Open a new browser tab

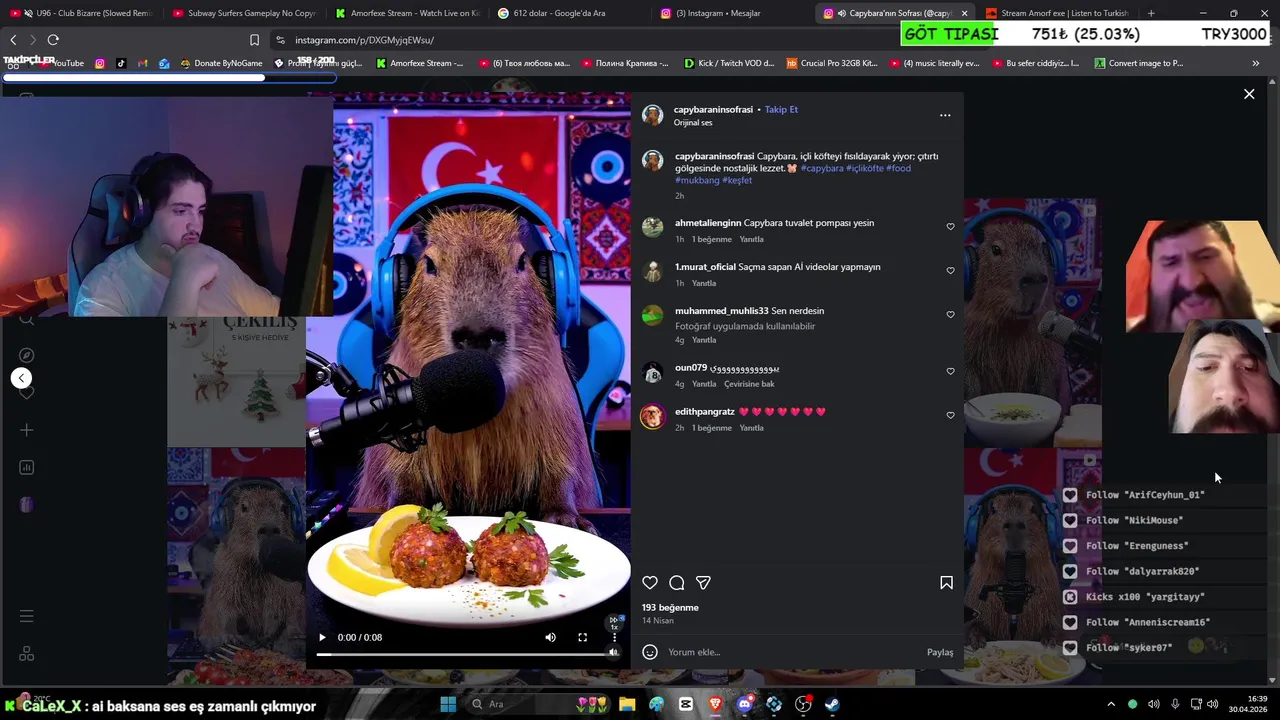pyautogui.click(x=1151, y=13)
